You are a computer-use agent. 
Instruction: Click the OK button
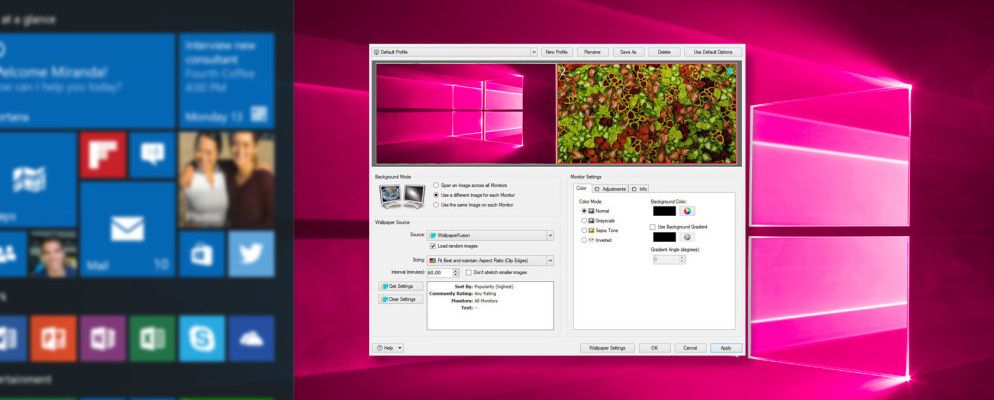click(654, 348)
